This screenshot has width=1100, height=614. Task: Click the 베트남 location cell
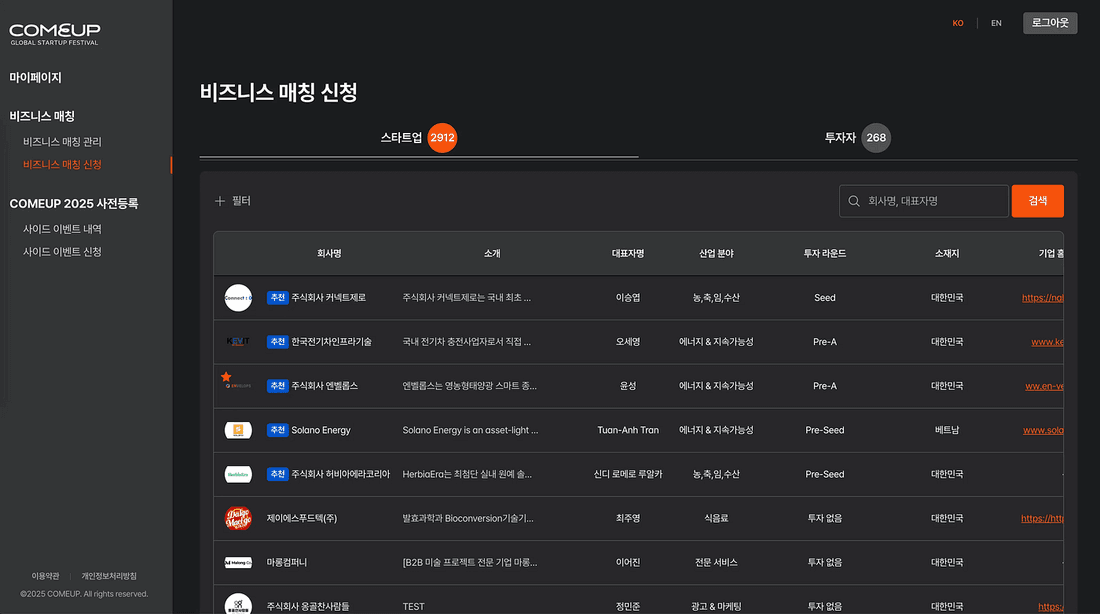[x=947, y=430]
